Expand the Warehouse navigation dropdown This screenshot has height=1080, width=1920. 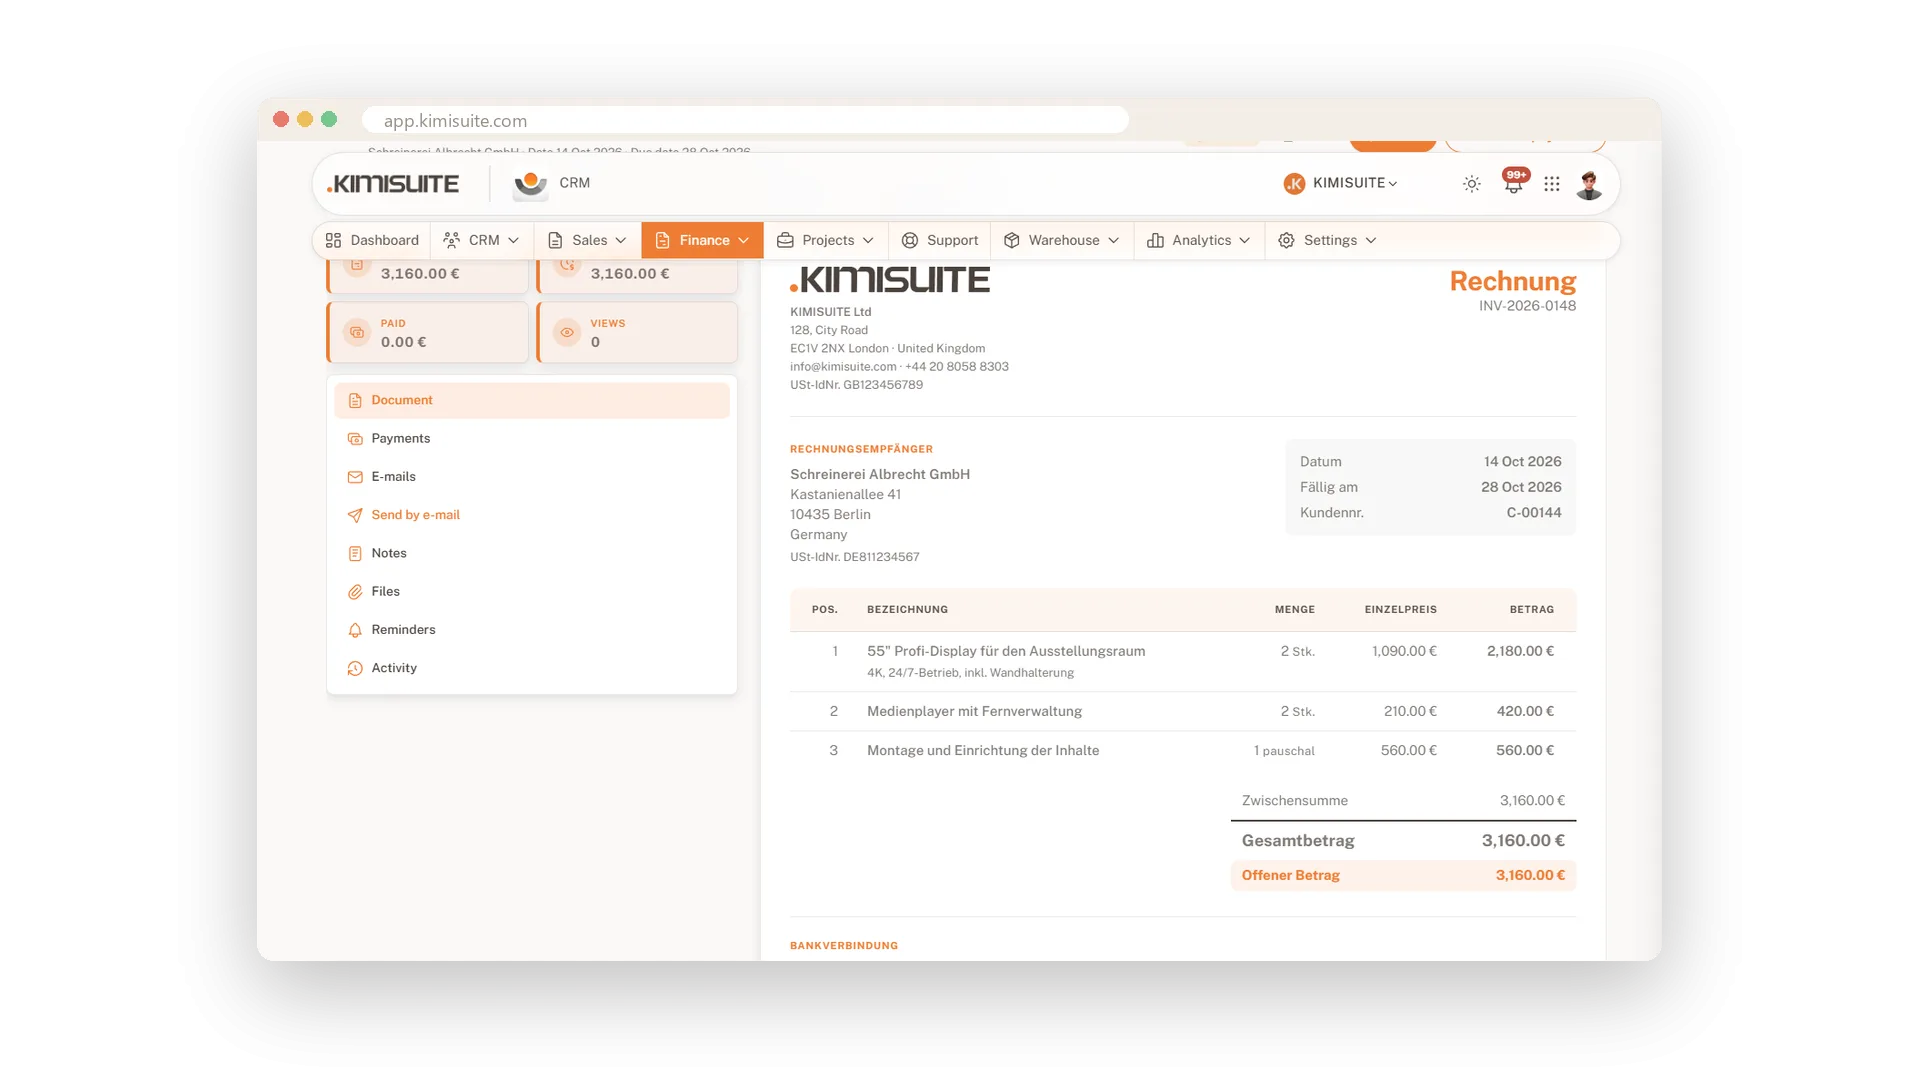pos(1062,240)
